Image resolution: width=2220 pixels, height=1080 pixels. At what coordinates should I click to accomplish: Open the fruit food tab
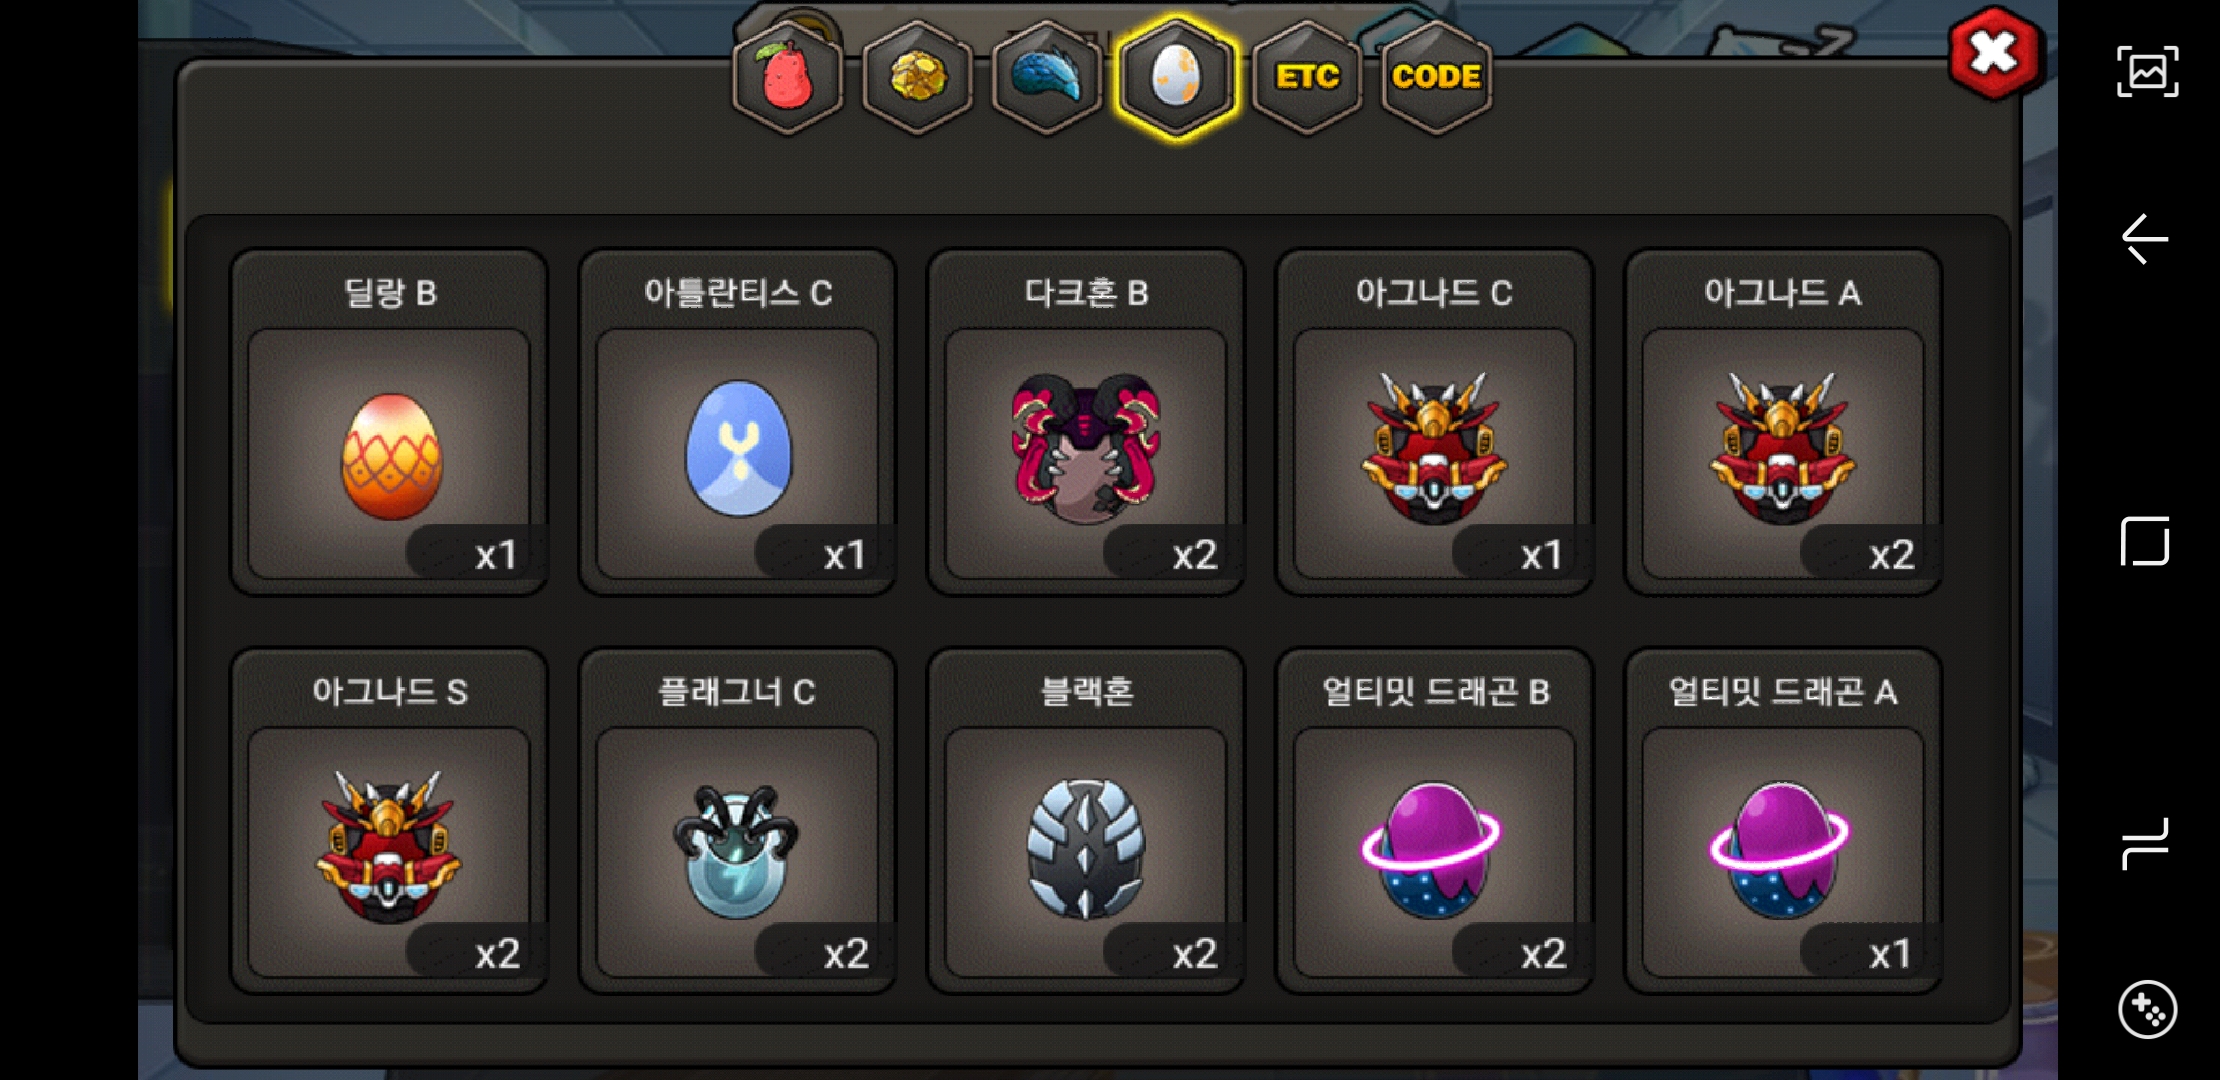788,77
